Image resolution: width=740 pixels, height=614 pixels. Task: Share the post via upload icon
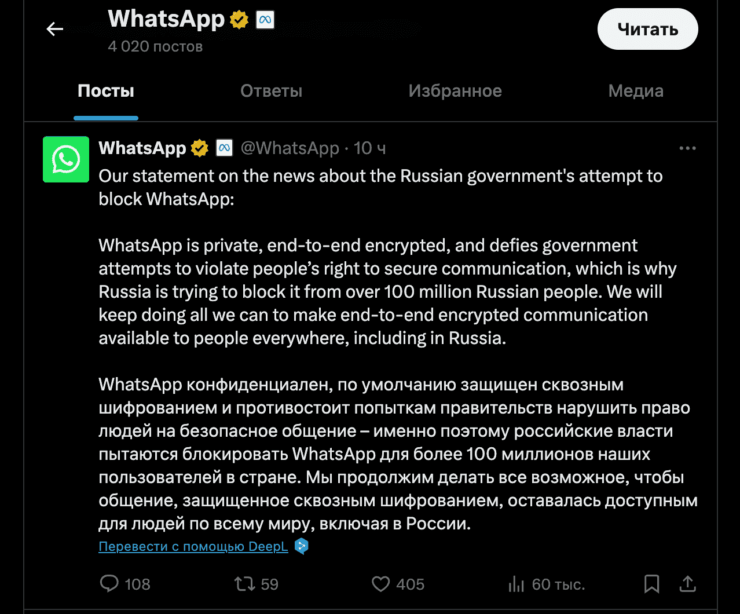click(688, 583)
